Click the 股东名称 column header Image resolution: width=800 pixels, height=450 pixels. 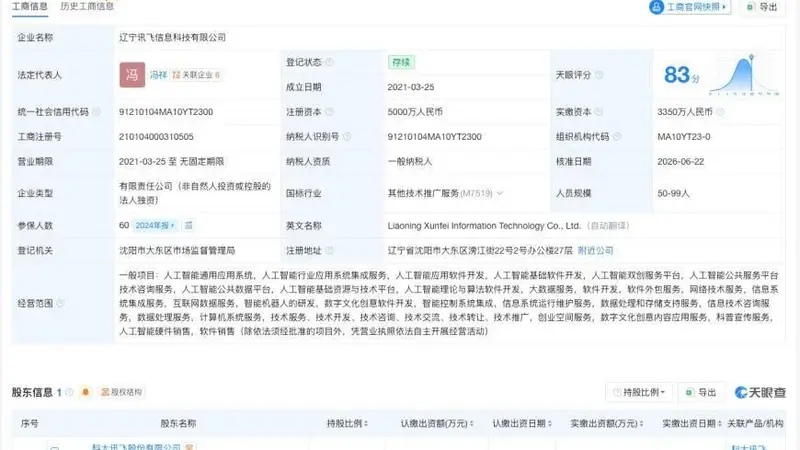pyautogui.click(x=178, y=423)
